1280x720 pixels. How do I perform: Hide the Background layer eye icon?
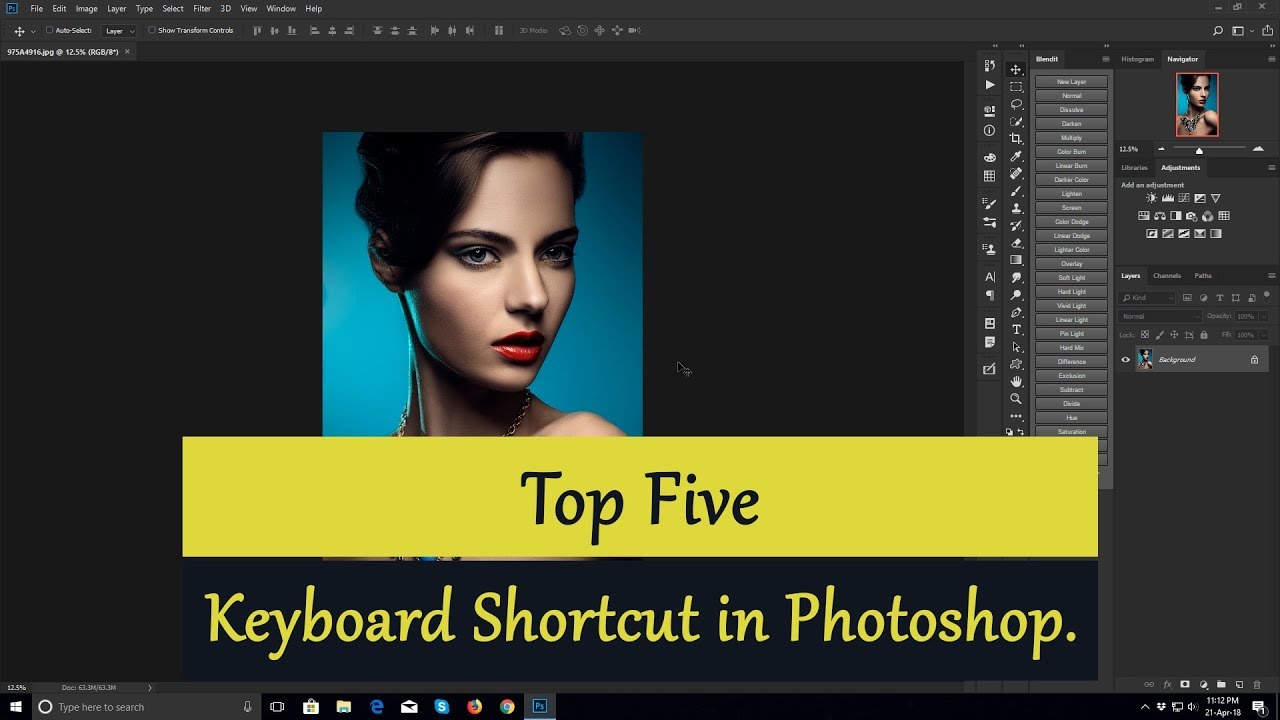[x=1125, y=359]
